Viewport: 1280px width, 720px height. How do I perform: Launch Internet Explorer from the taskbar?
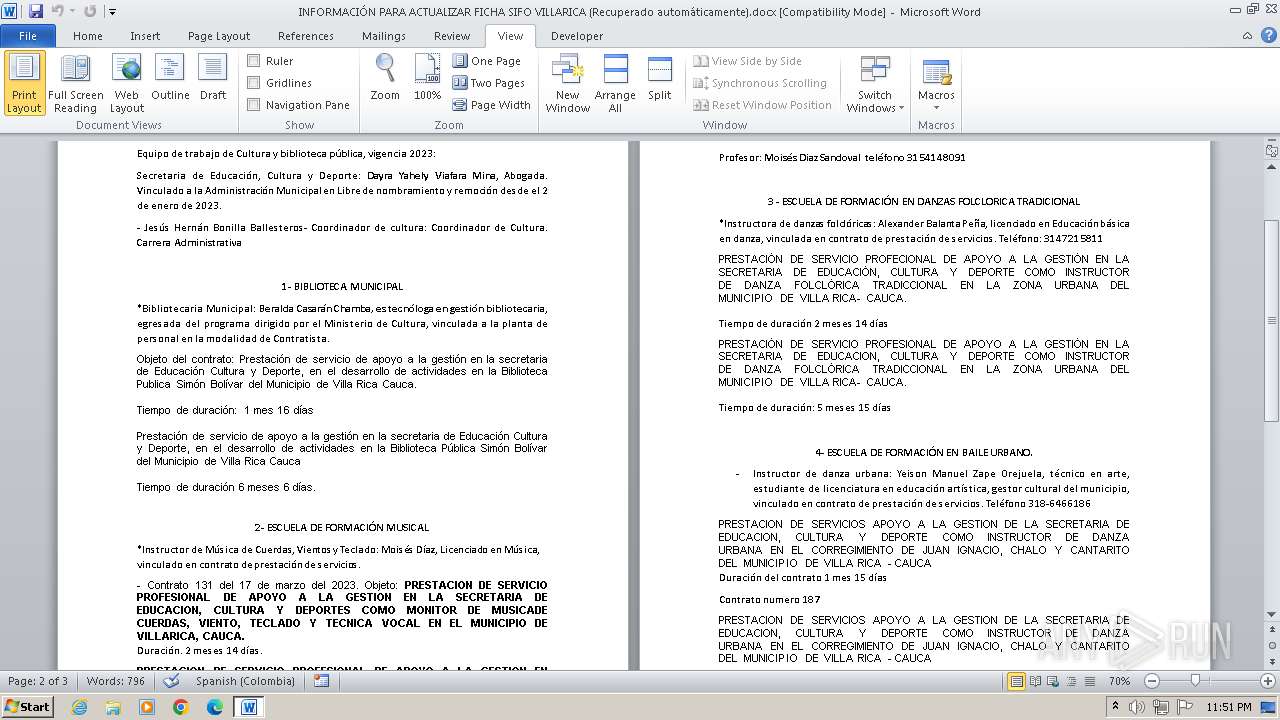pos(79,707)
